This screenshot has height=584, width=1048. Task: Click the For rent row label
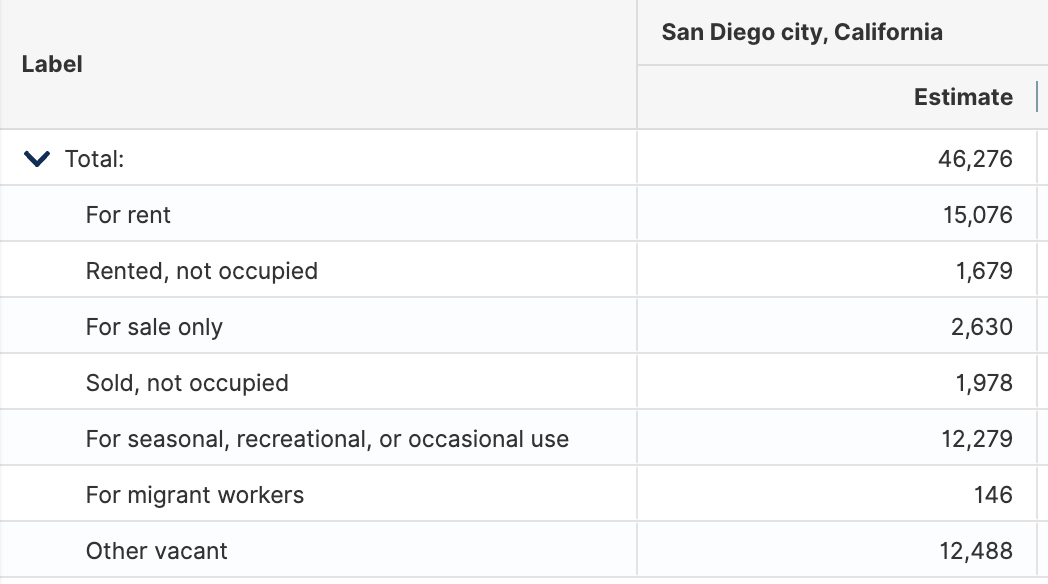click(x=128, y=215)
